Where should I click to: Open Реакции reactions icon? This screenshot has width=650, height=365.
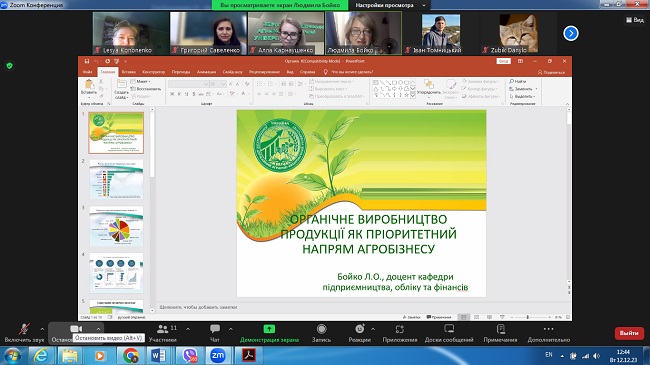(x=359, y=329)
